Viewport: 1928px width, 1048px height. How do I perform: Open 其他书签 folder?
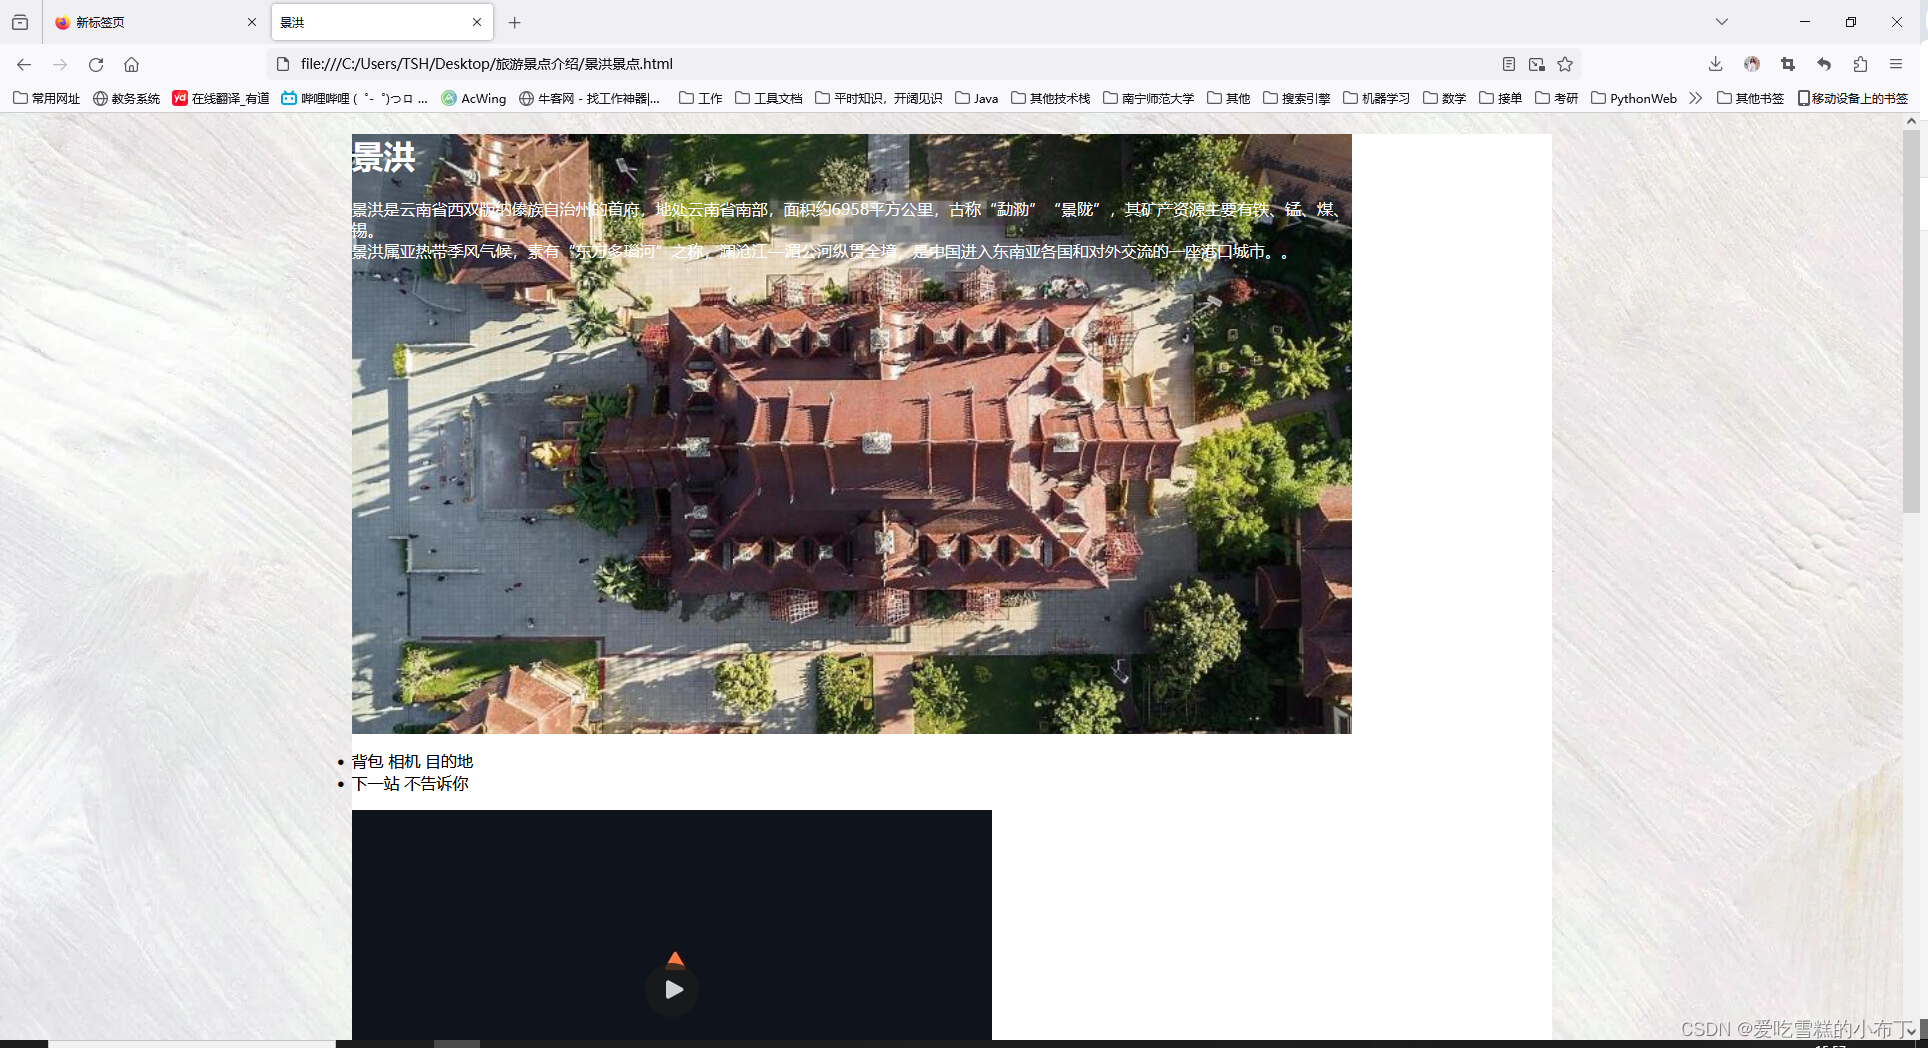[1750, 98]
